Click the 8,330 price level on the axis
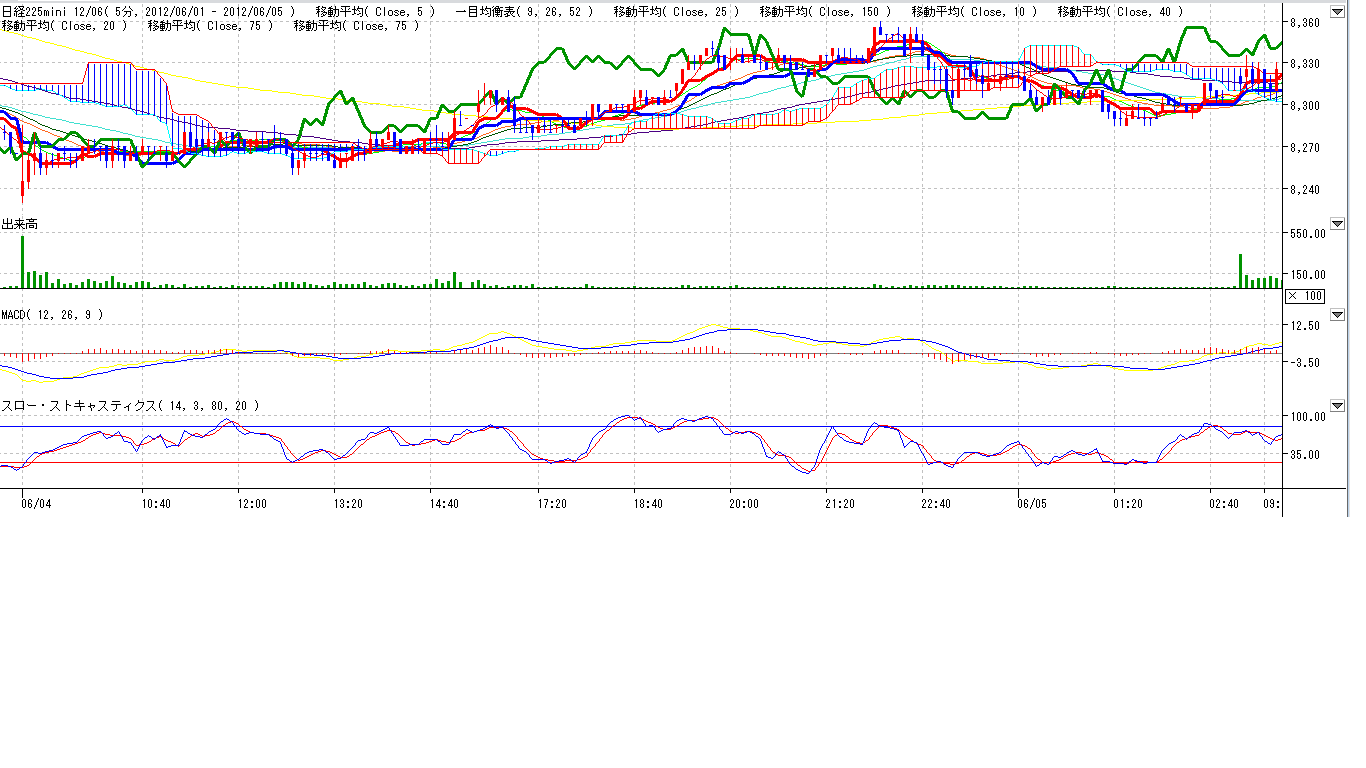This screenshot has width=1366, height=768. pyautogui.click(x=1304, y=64)
